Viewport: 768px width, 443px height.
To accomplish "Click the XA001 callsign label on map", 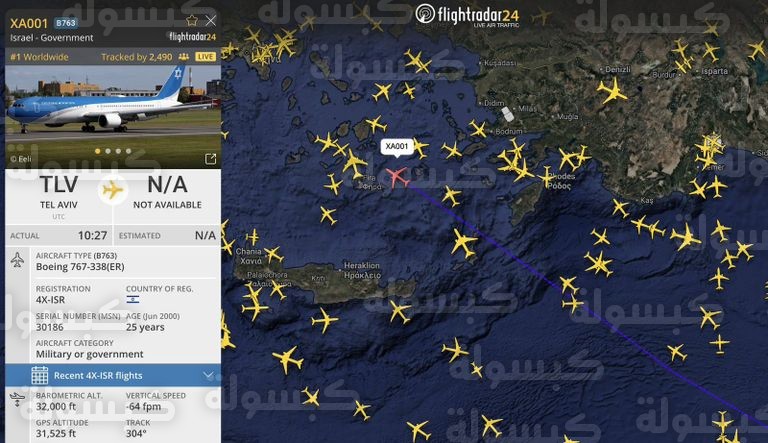I will pyautogui.click(x=397, y=146).
